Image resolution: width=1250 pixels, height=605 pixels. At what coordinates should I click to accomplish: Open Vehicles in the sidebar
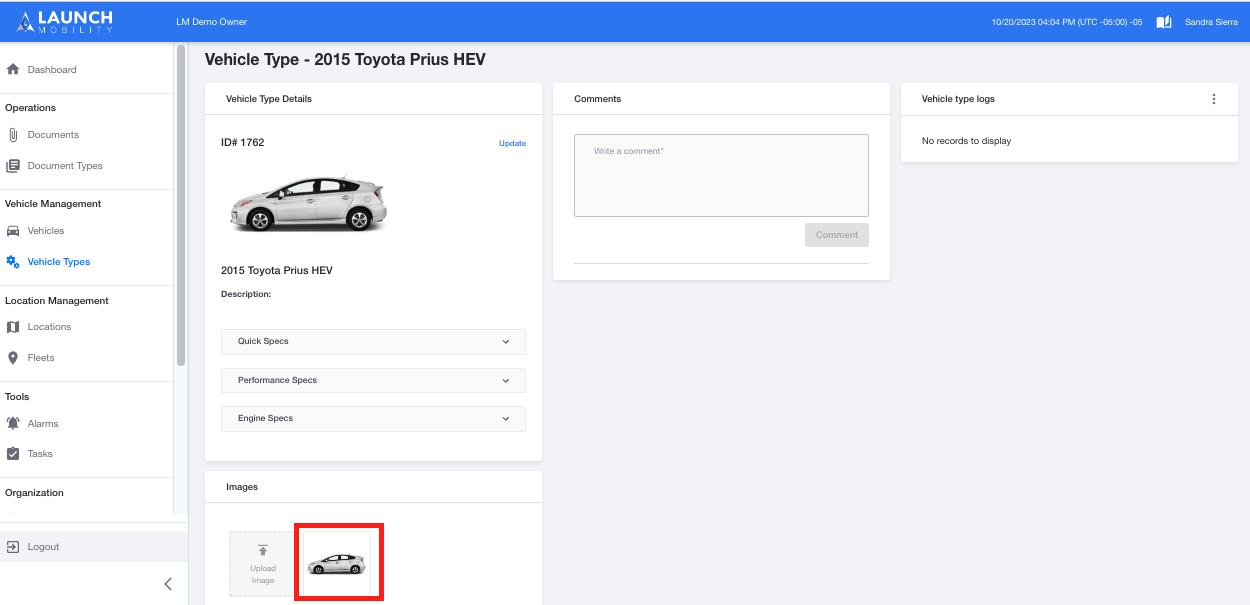[x=46, y=231]
